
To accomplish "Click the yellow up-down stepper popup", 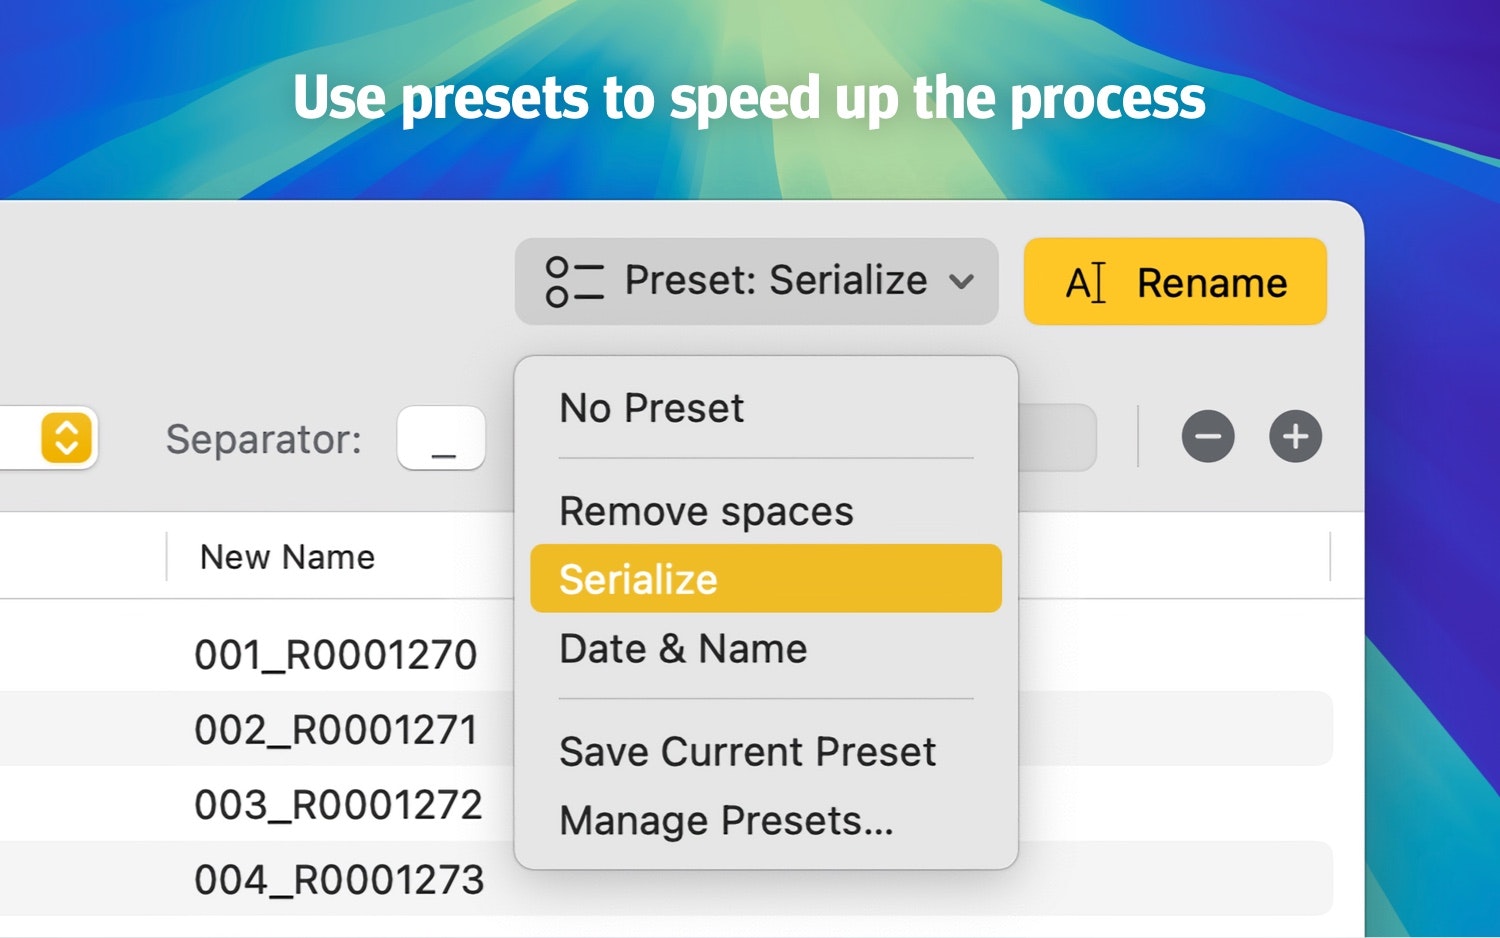I will click(67, 438).
